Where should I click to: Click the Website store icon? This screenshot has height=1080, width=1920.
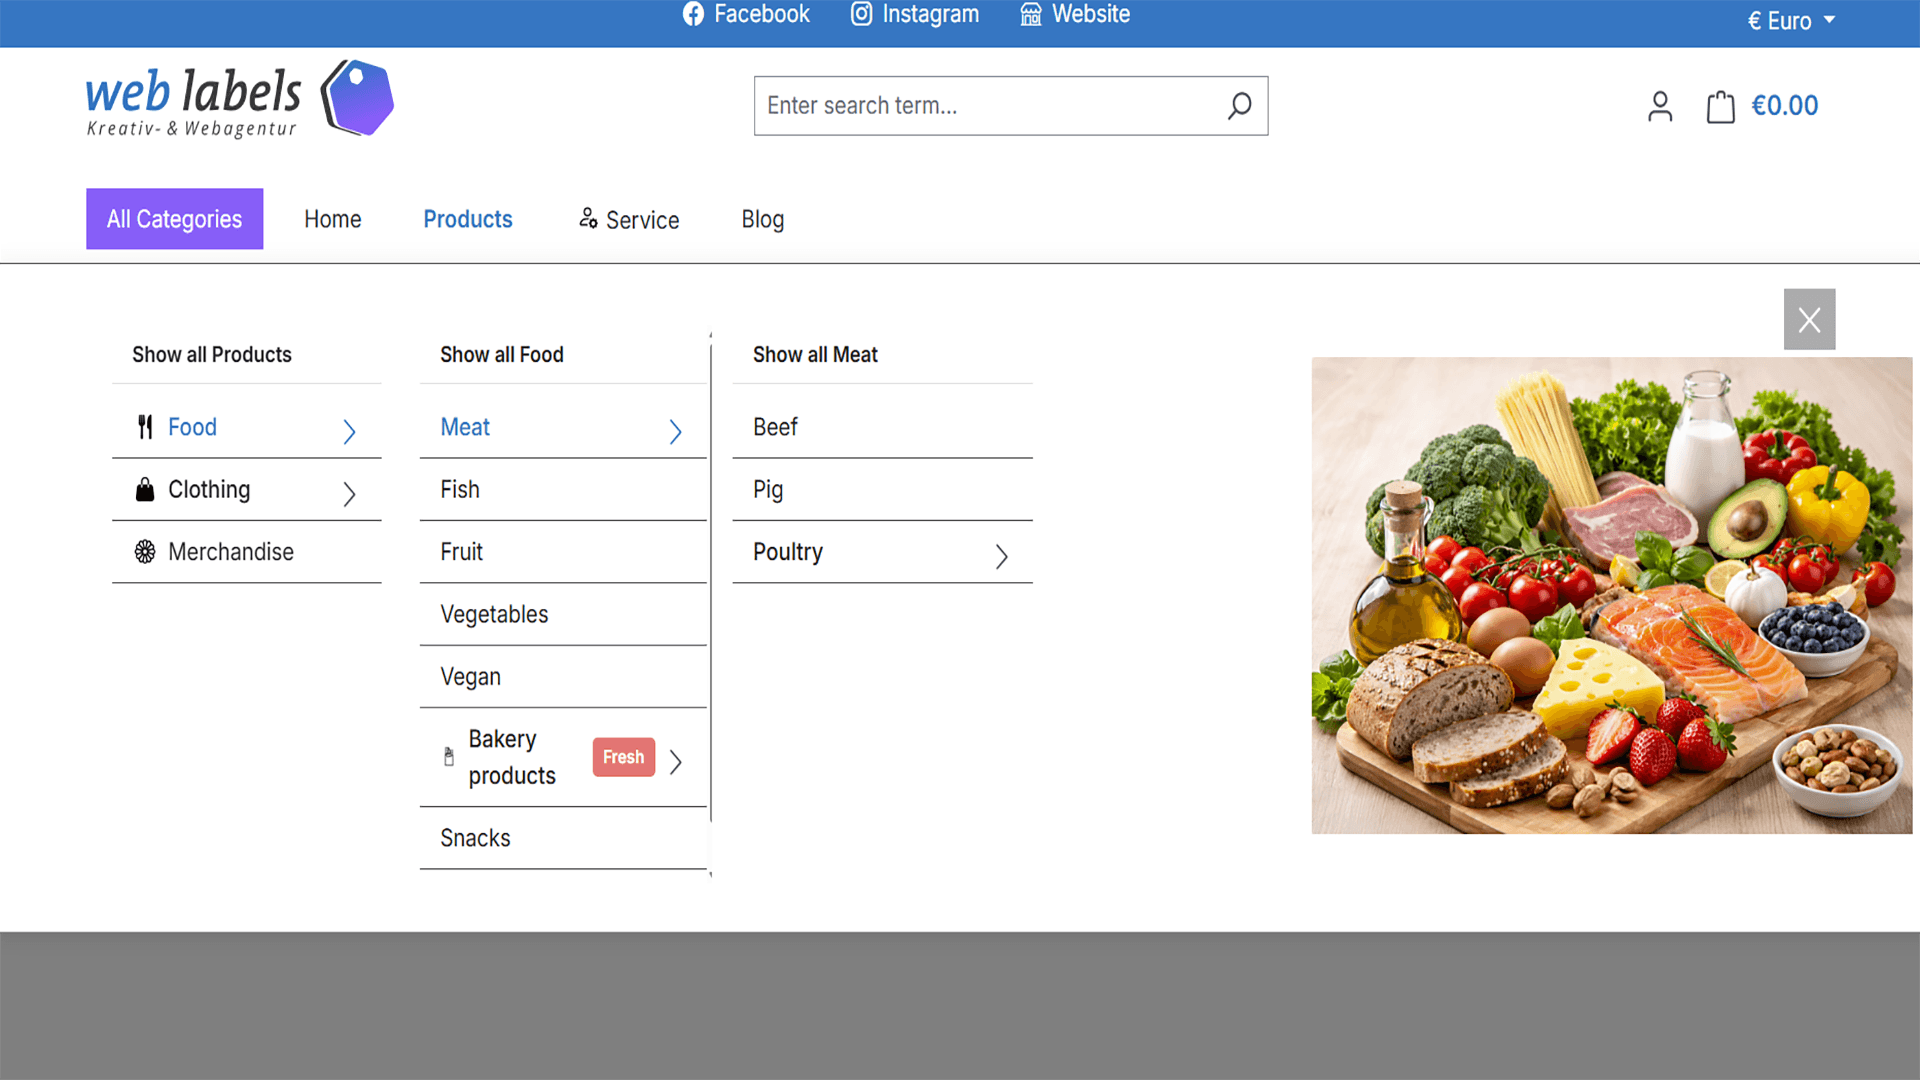(x=1031, y=14)
